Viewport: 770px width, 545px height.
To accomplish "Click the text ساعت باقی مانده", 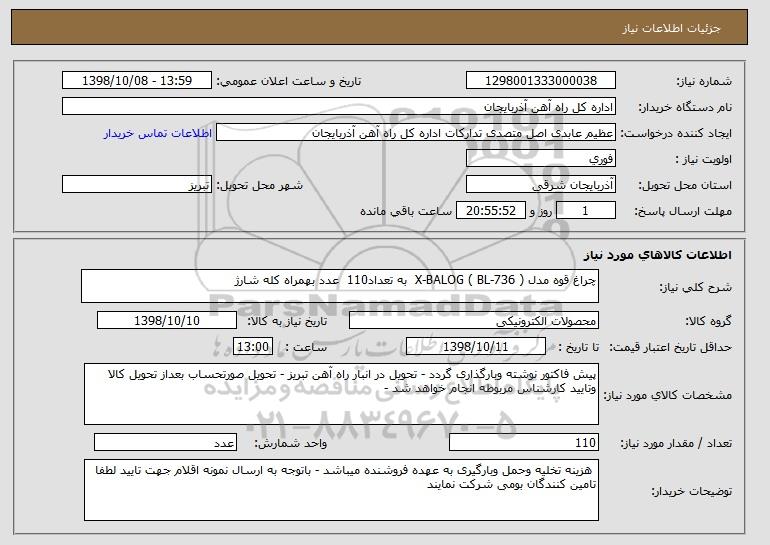I will (406, 212).
